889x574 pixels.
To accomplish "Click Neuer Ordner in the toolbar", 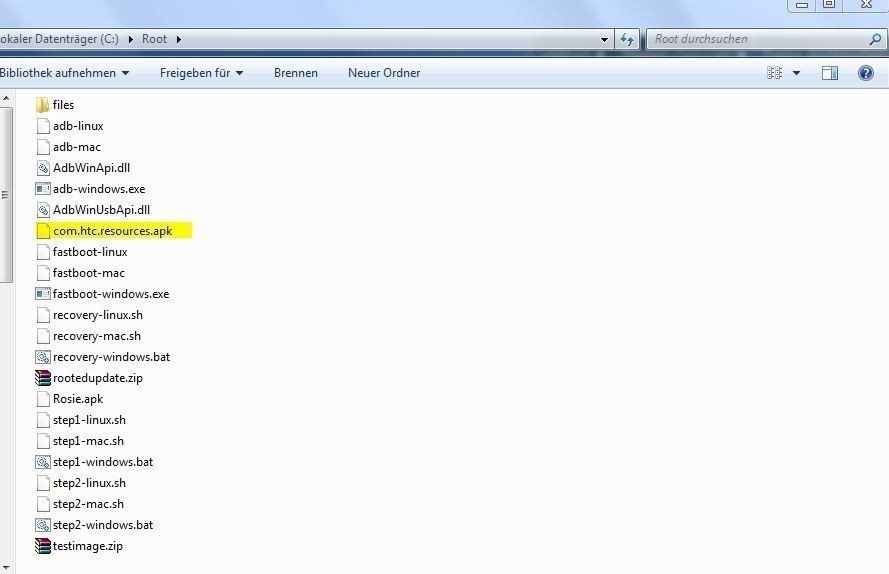I will pyautogui.click(x=384, y=73).
